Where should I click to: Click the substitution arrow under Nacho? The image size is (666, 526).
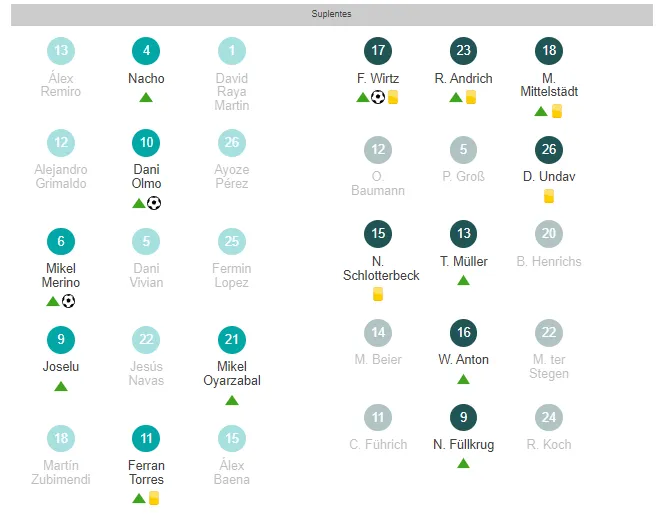point(146,97)
